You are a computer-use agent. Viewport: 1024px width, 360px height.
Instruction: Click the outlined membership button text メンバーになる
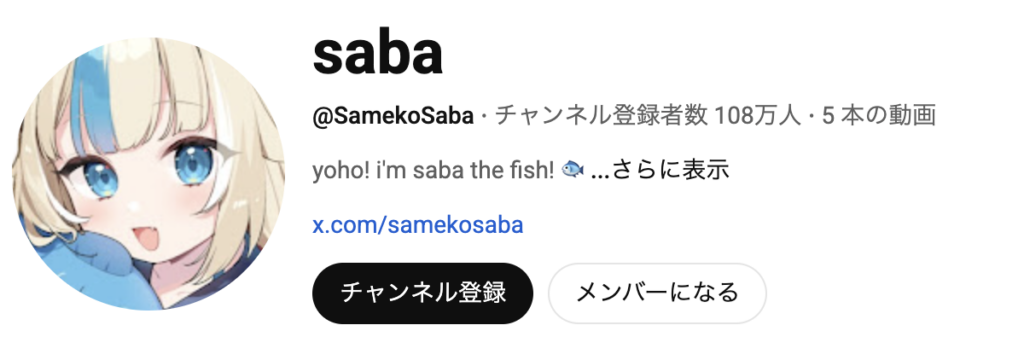656,293
